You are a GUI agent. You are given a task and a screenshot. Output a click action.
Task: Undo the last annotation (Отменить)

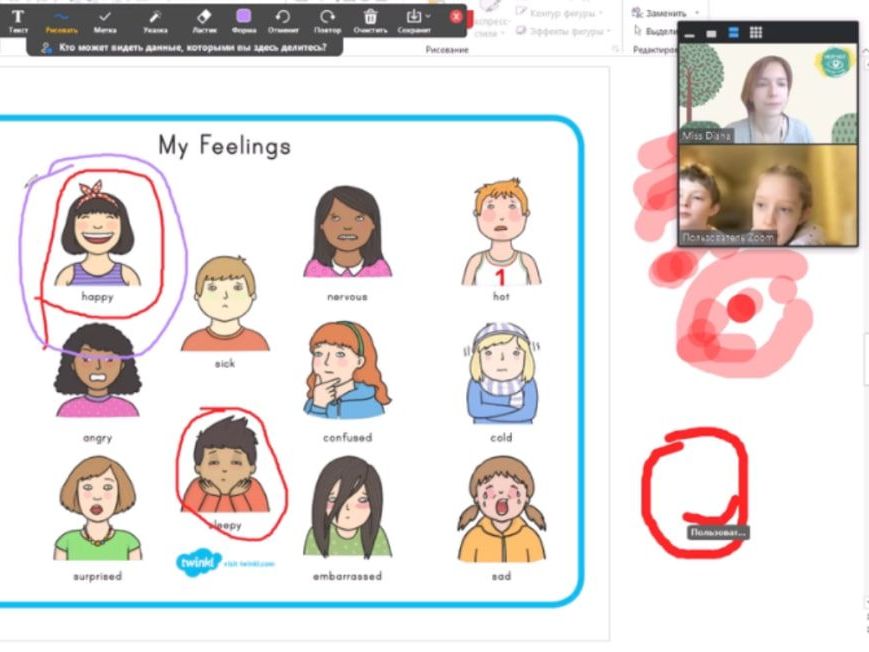pyautogui.click(x=283, y=21)
